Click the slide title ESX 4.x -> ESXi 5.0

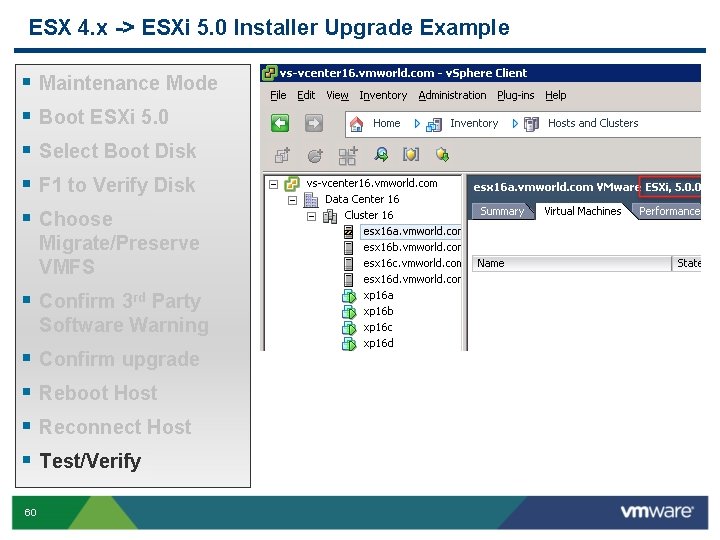pos(269,28)
